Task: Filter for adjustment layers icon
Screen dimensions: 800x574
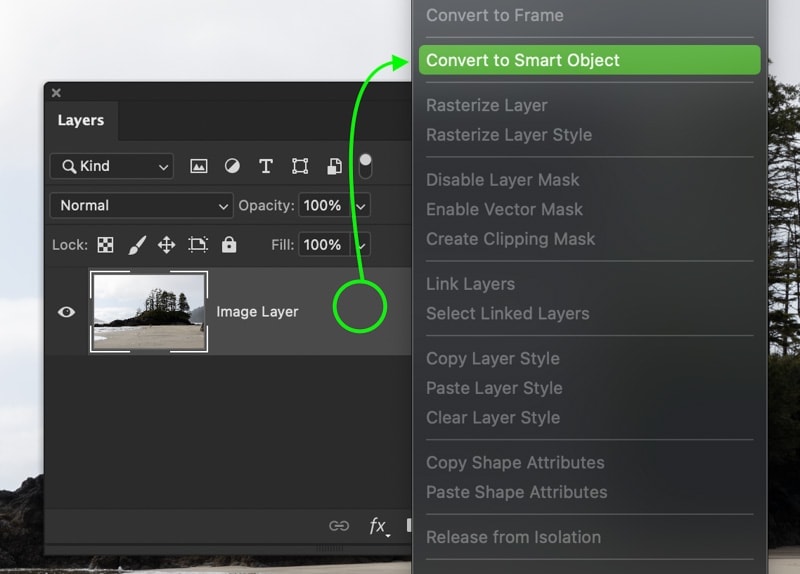Action: coord(232,166)
